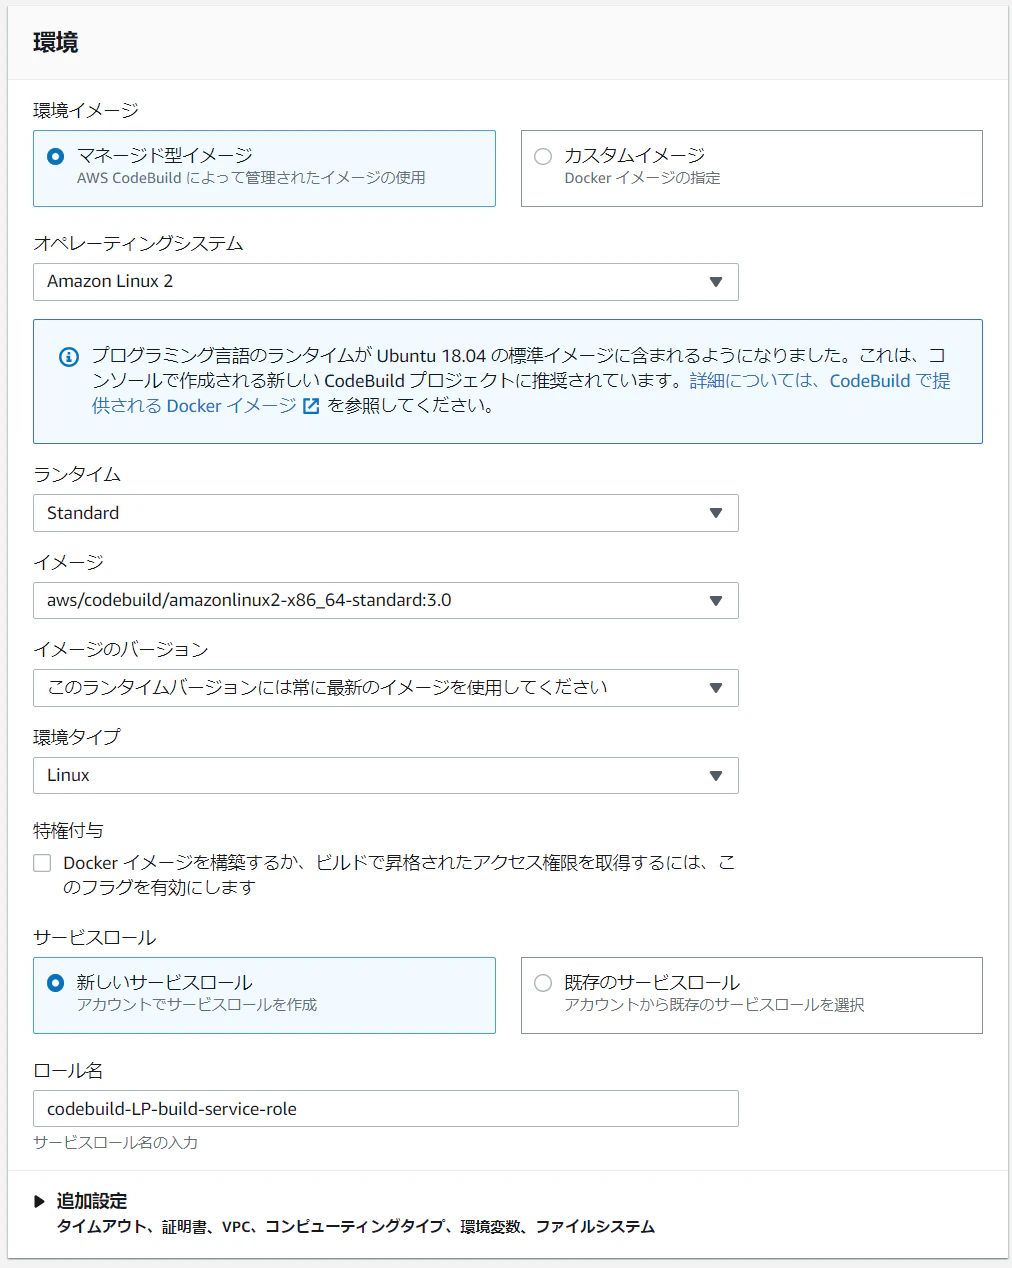Screen dimensions: 1012x1268
Task: Expand the イメージのバージョン dropdown
Action: pyautogui.click(x=386, y=688)
